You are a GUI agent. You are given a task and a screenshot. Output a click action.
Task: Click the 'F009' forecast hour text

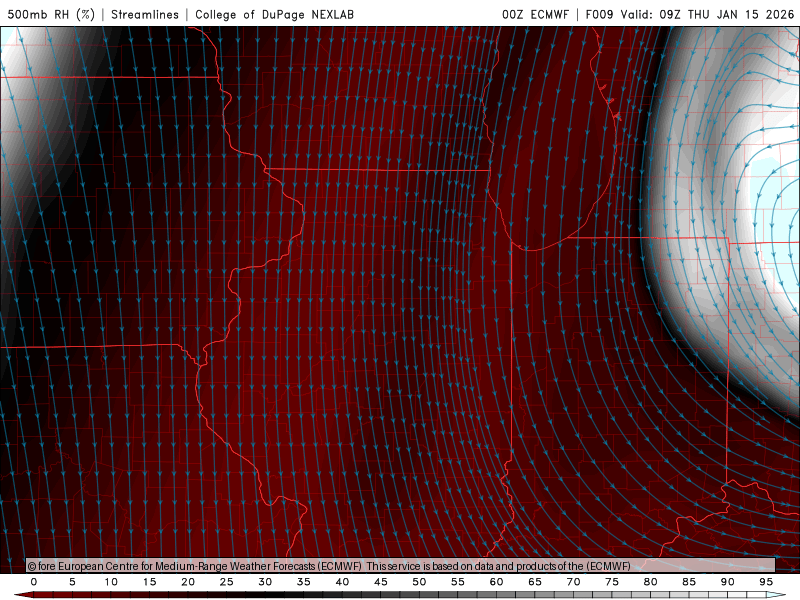599,15
